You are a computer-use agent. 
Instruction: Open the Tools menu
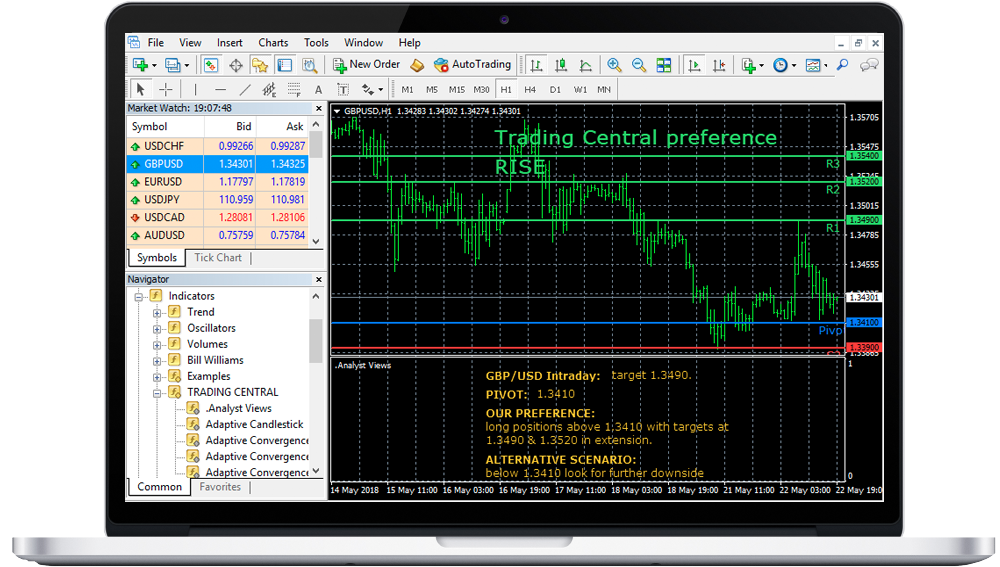[x=316, y=43]
